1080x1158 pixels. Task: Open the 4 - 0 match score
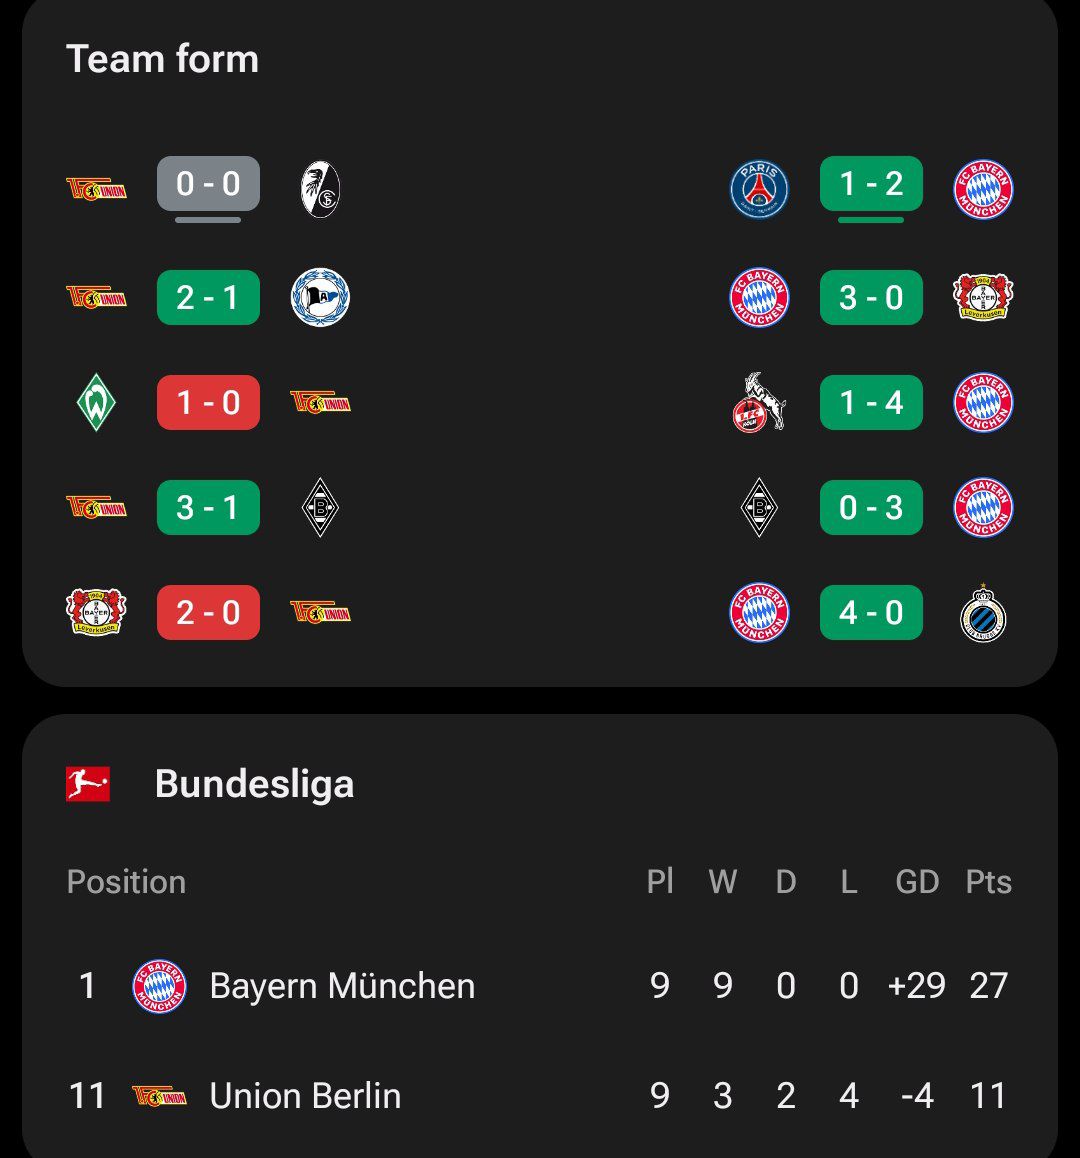point(871,613)
